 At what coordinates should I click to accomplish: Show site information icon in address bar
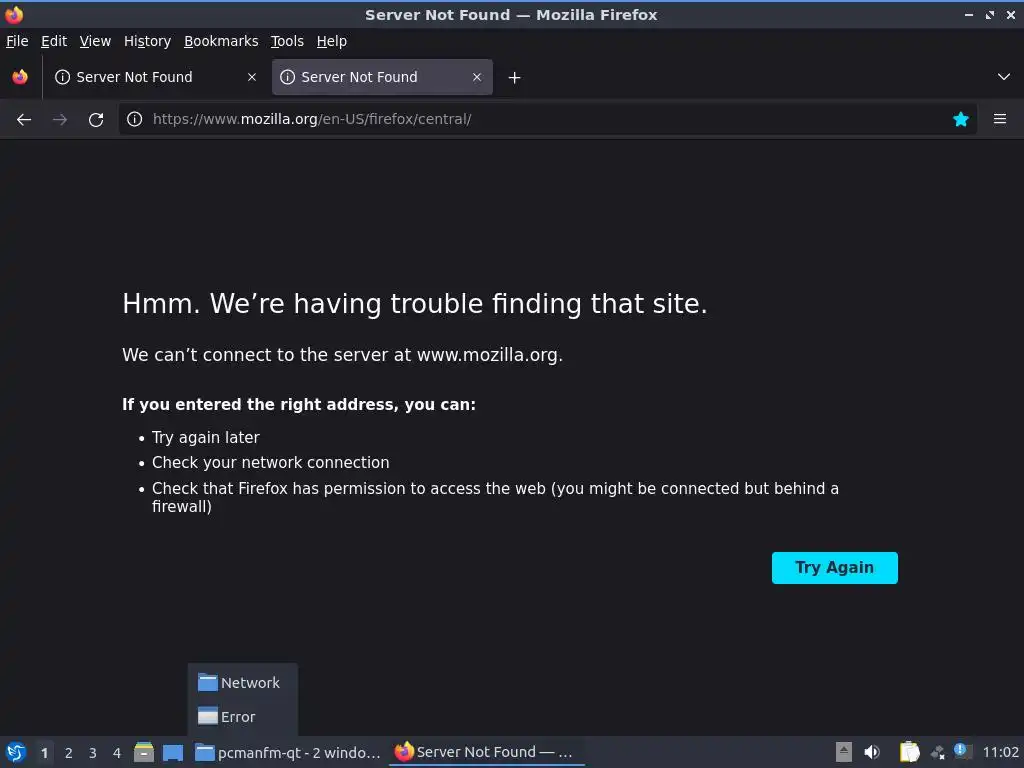click(135, 119)
